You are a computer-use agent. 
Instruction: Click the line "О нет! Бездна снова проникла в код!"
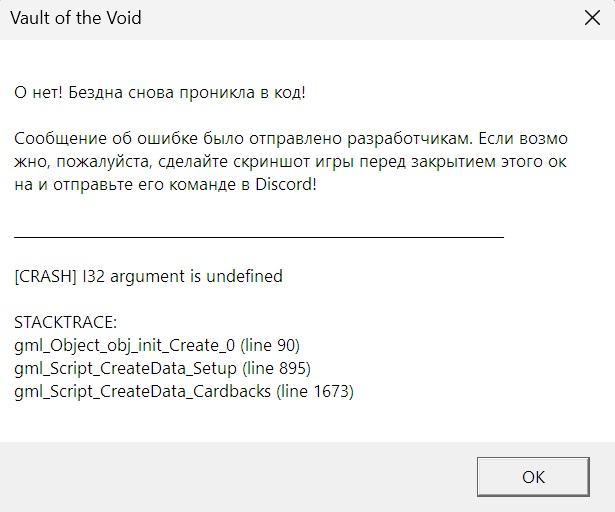coord(160,92)
